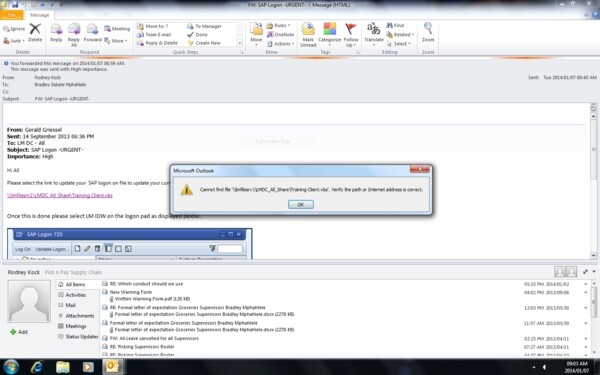Choose Create New quick step
This screenshot has width=600, height=375.
coord(204,43)
